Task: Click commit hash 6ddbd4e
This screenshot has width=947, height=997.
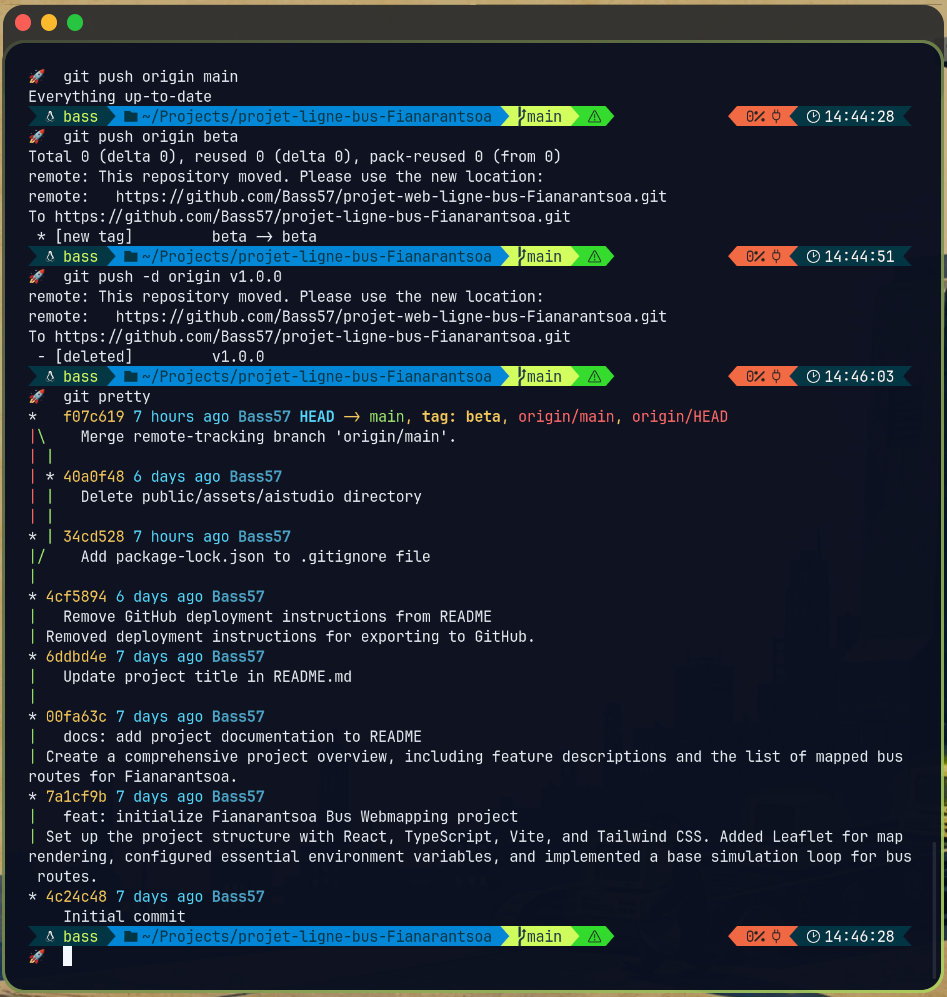Action: pyautogui.click(x=76, y=657)
